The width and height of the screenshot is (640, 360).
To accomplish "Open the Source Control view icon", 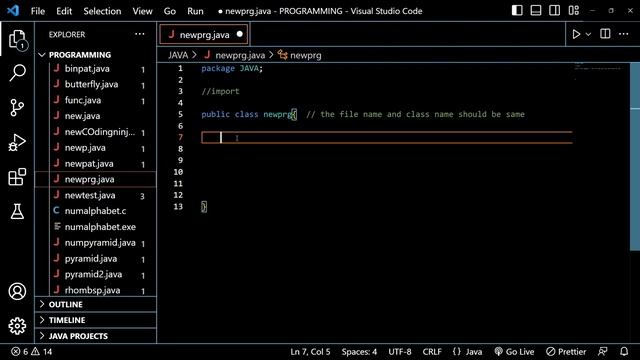I will point(17,108).
